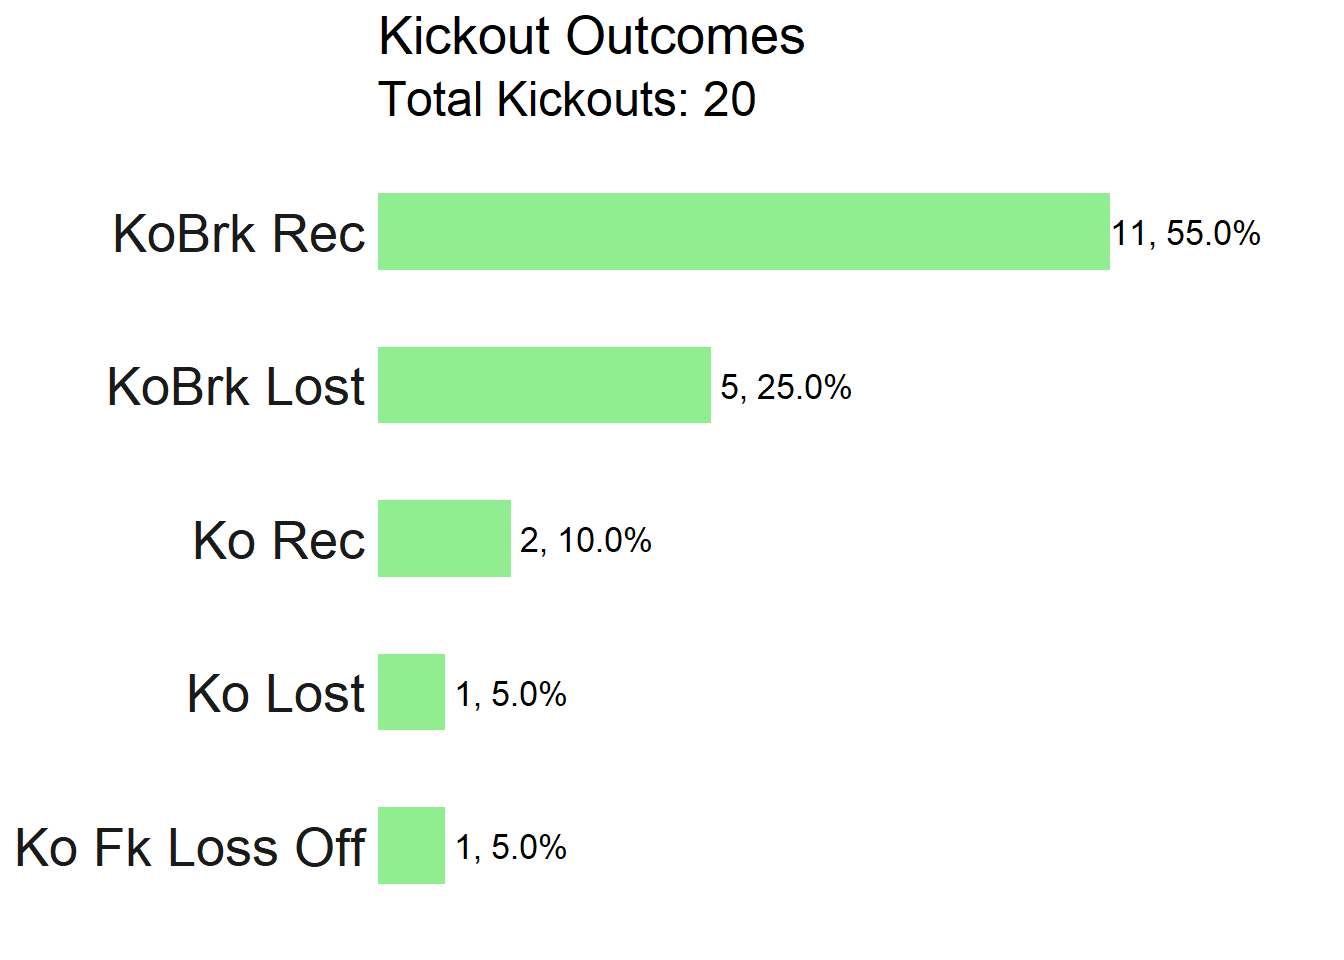Click the Kickout Outcomes chart title

[592, 37]
